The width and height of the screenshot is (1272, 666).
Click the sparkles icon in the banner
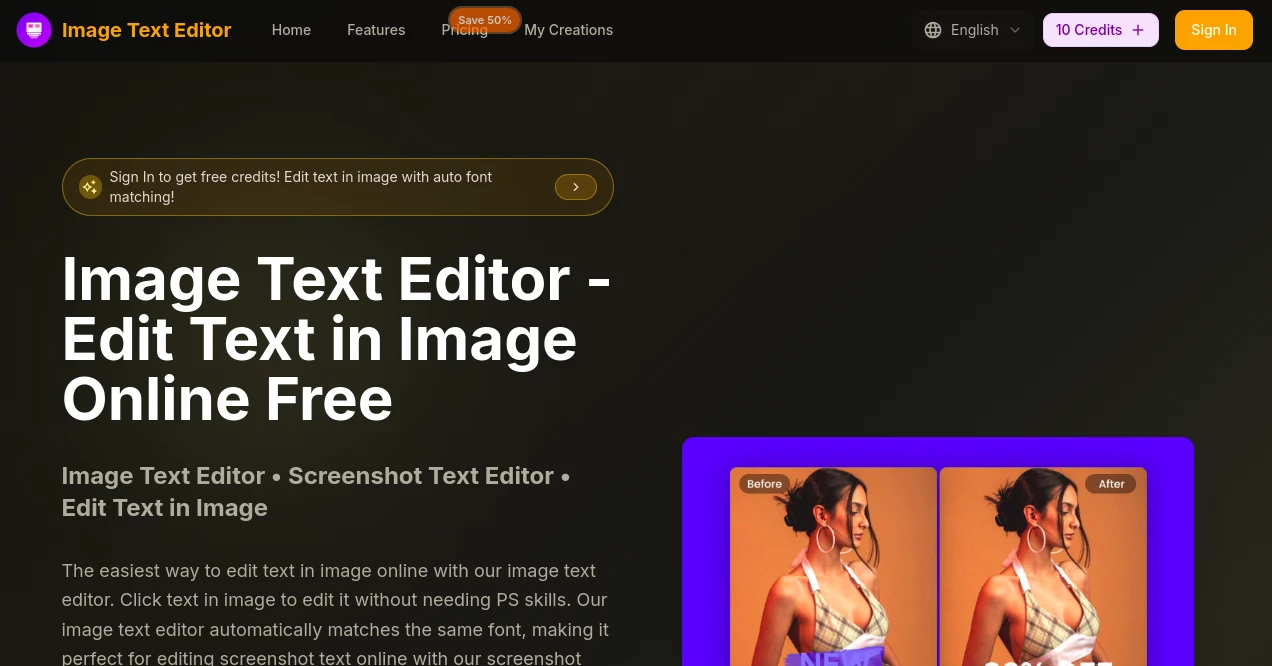[90, 187]
